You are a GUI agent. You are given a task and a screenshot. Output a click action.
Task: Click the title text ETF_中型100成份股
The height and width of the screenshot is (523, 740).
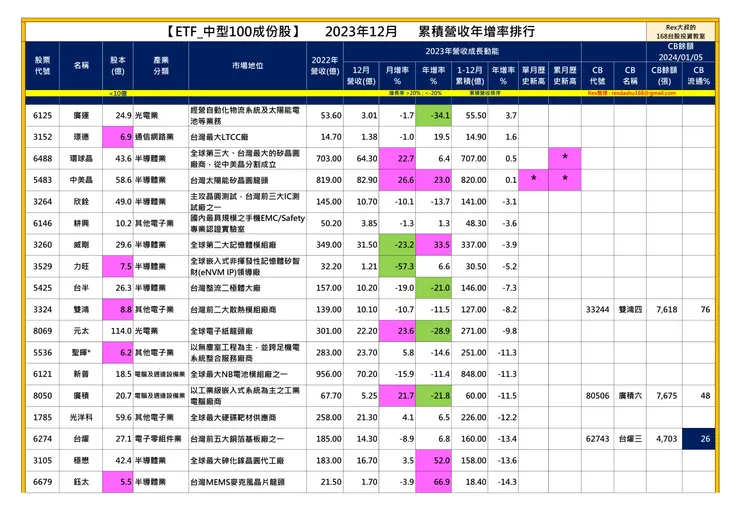click(x=233, y=32)
